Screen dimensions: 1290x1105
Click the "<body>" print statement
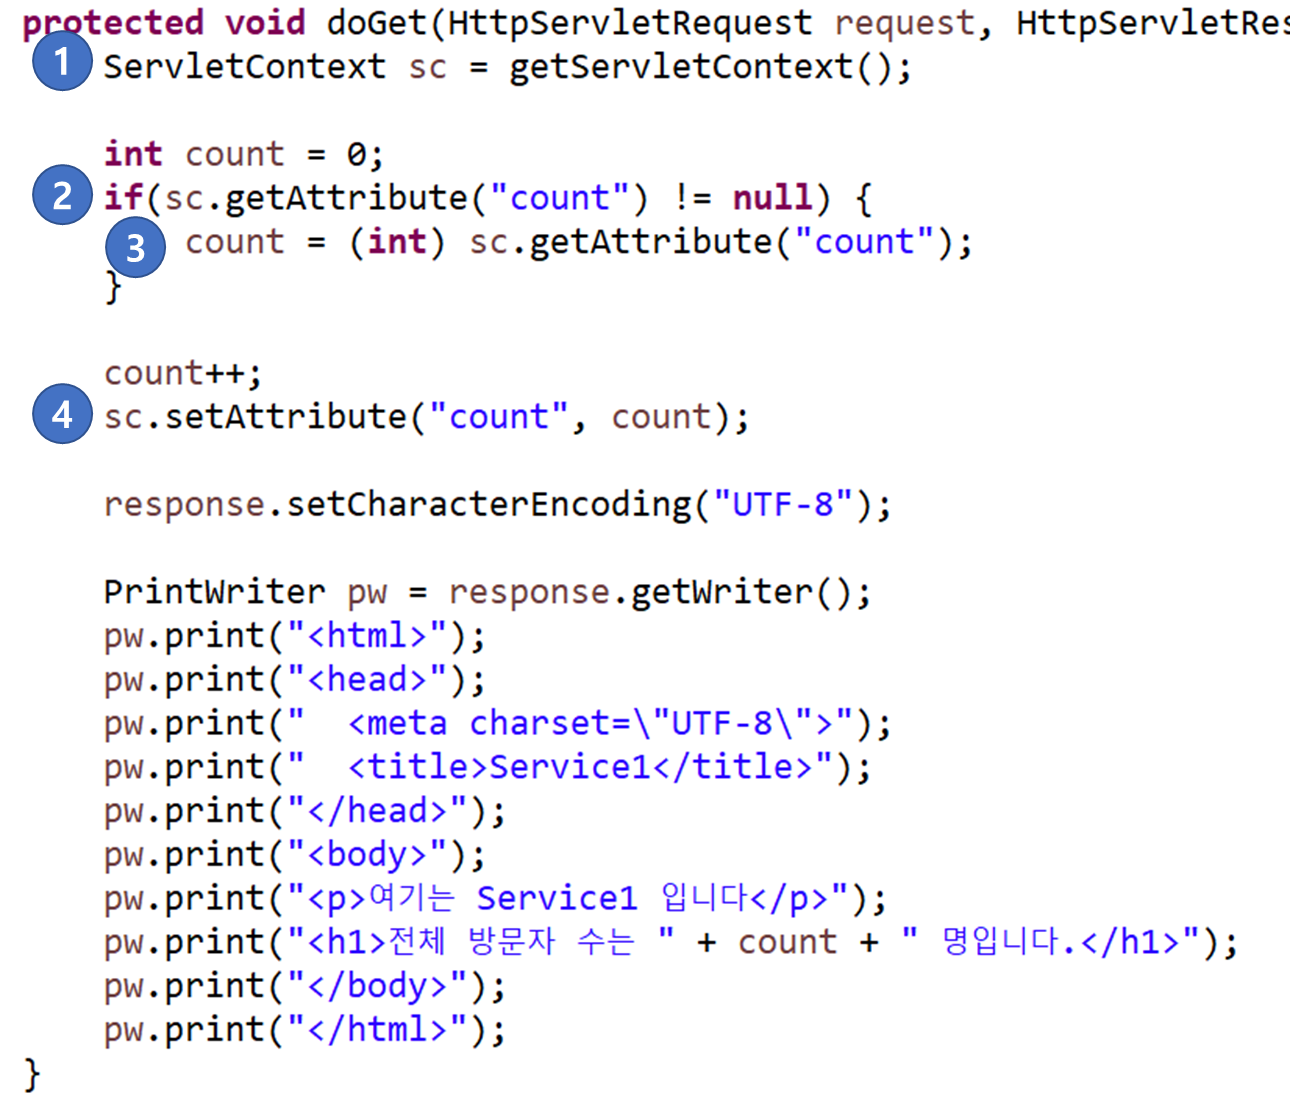(295, 856)
